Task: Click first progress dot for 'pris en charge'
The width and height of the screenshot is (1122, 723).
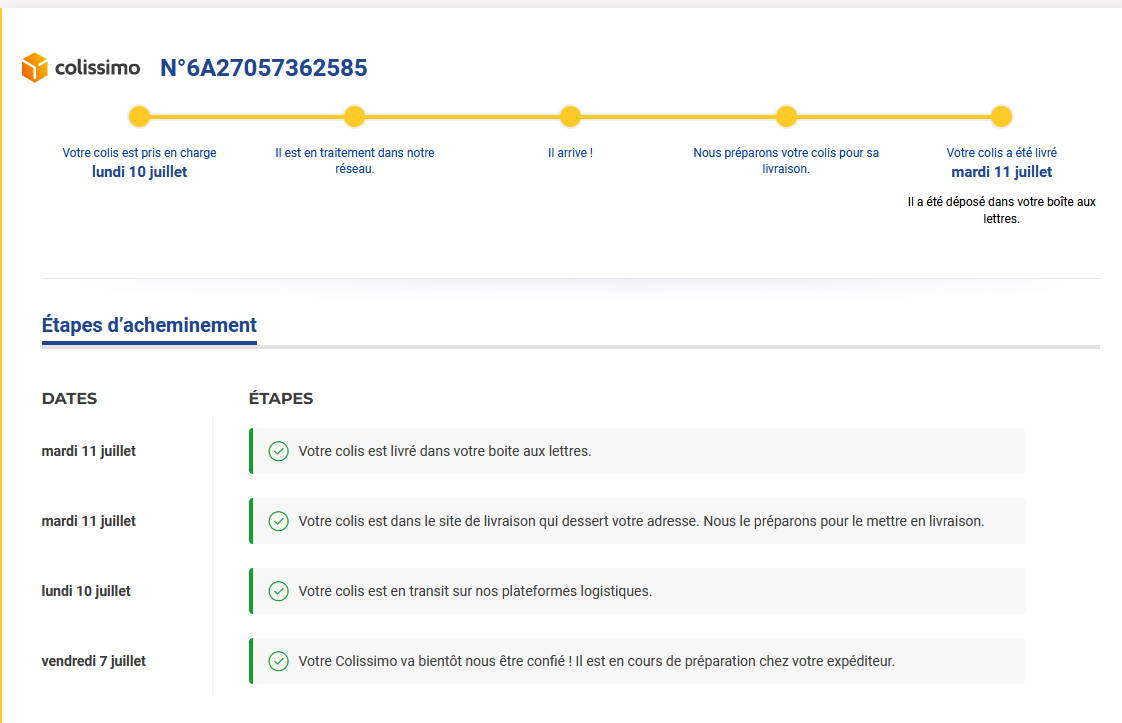Action: tap(140, 117)
